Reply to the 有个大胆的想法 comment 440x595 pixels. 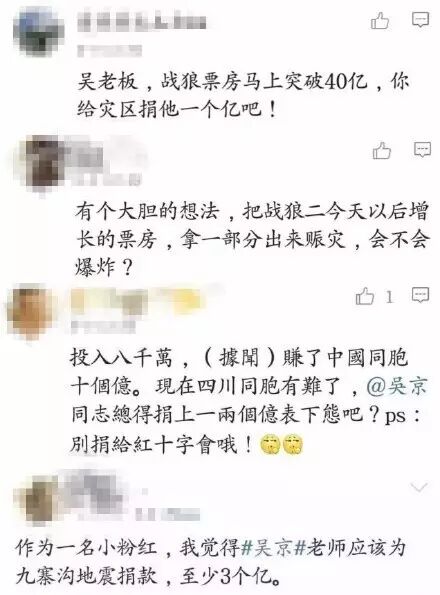422,150
